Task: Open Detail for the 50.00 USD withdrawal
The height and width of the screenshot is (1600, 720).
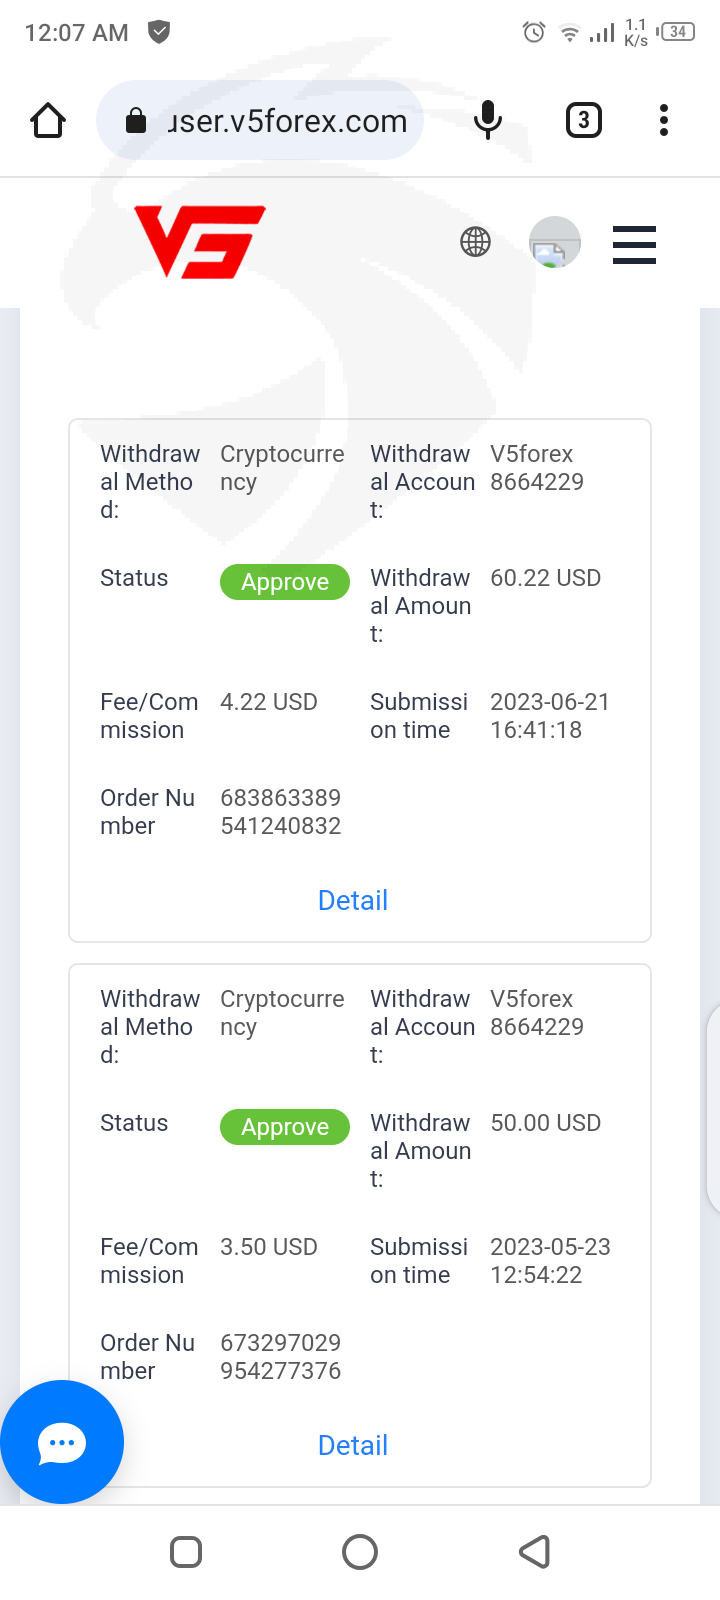Action: pos(353,1446)
